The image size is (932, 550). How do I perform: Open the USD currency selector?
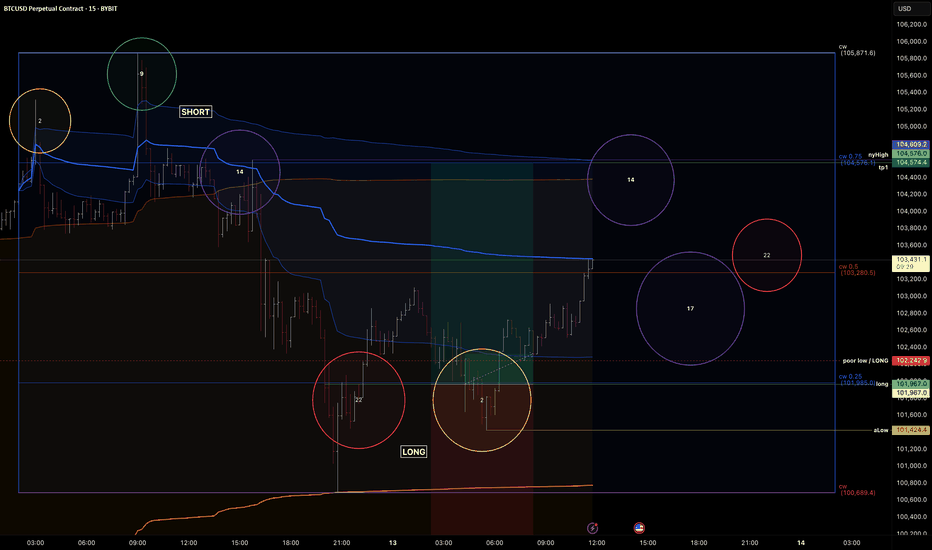pos(911,8)
